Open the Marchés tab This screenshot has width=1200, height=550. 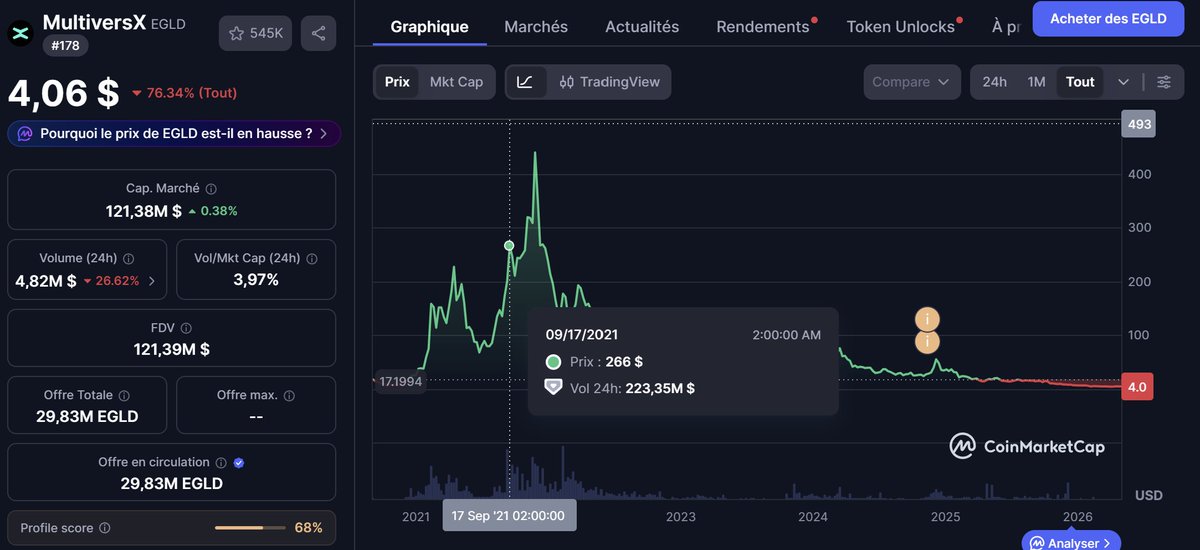536,27
